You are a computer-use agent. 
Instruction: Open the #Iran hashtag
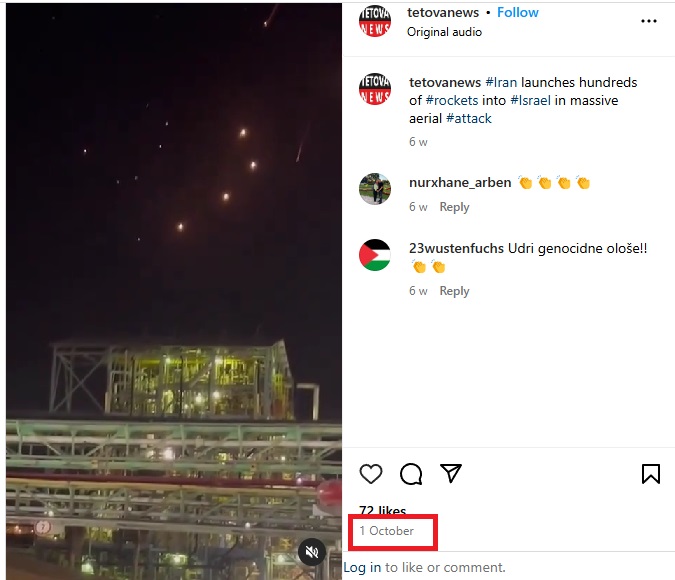coord(503,82)
